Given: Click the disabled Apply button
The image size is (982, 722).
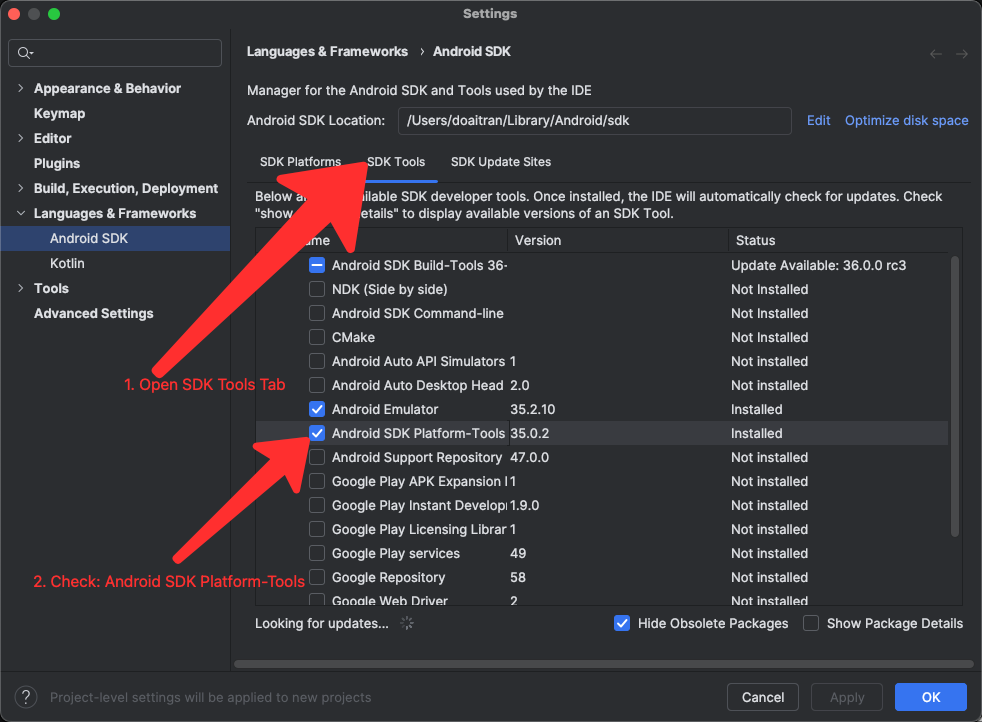Looking at the screenshot, I should 847,697.
